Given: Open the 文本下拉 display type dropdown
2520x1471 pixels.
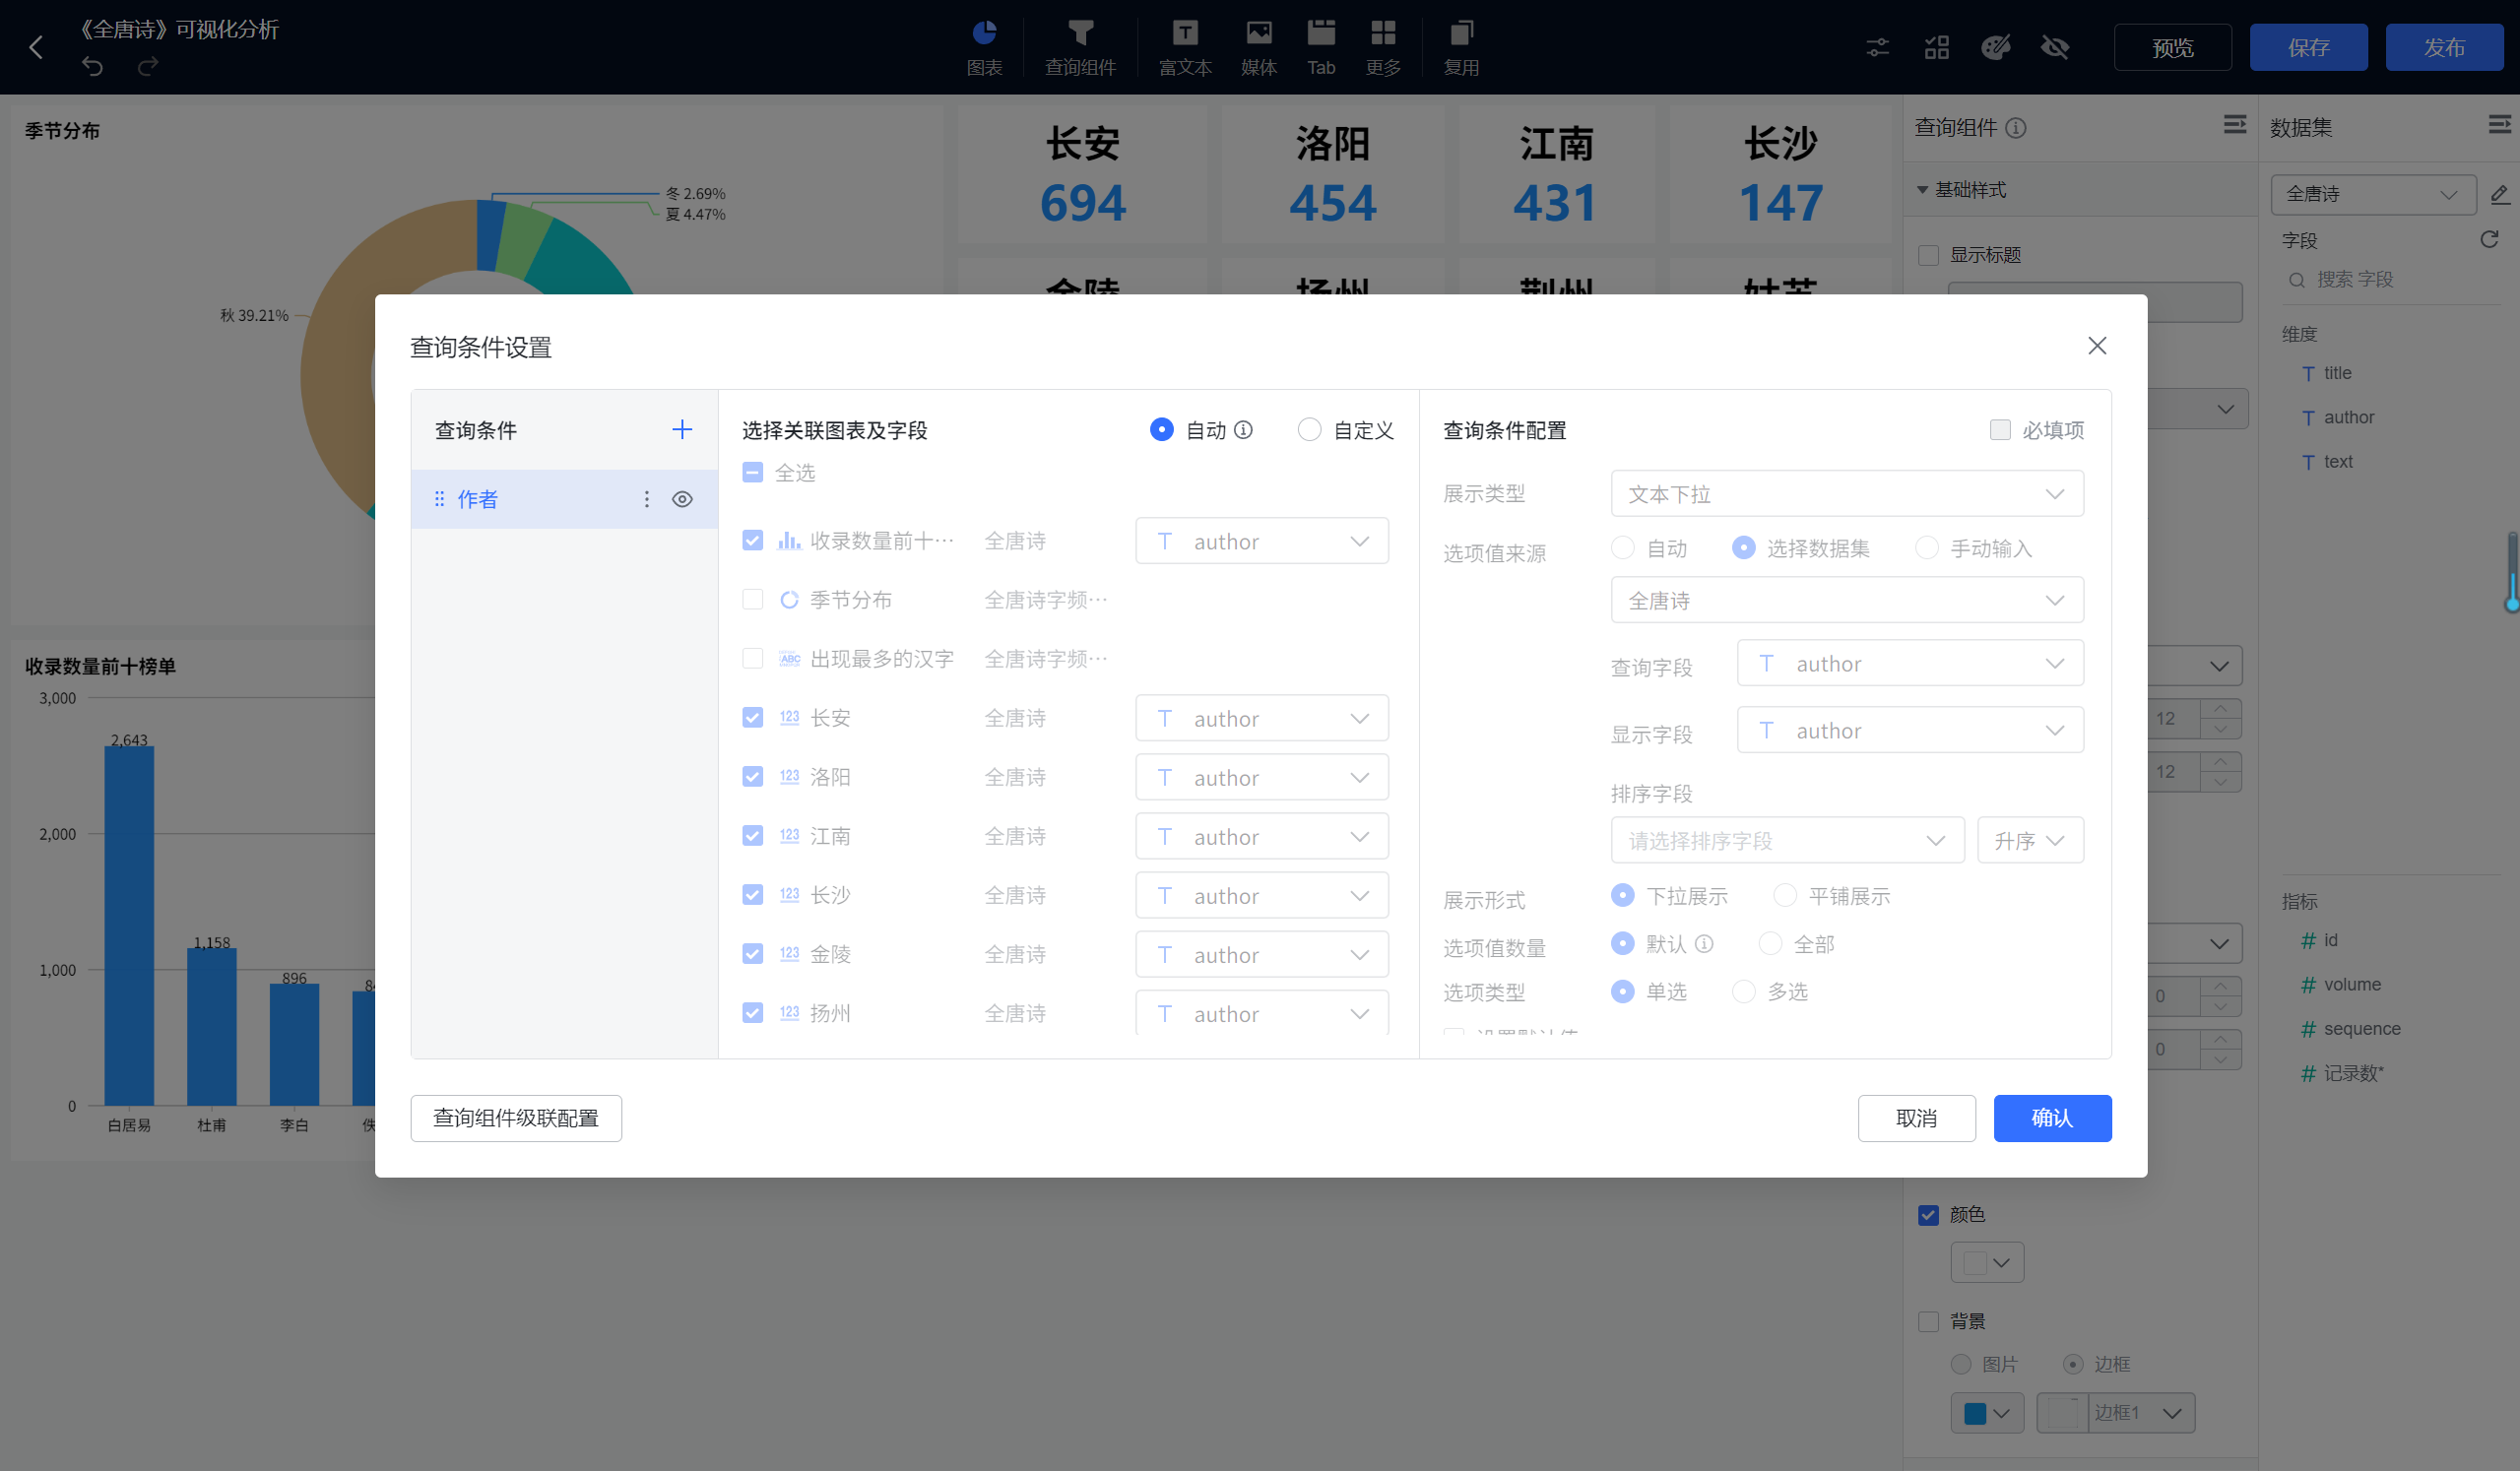Looking at the screenshot, I should coord(1846,493).
